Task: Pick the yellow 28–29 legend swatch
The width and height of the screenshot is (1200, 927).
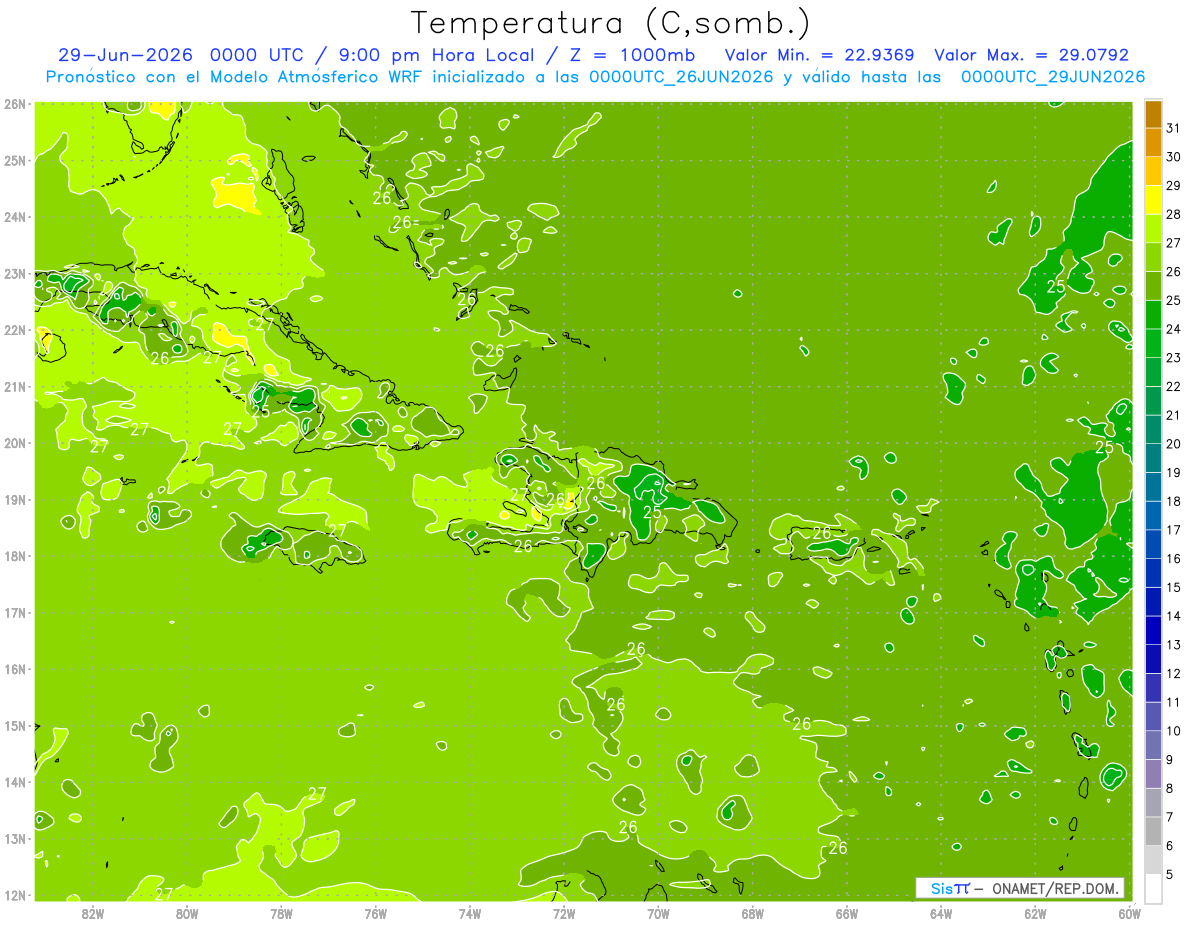Action: (x=1153, y=200)
